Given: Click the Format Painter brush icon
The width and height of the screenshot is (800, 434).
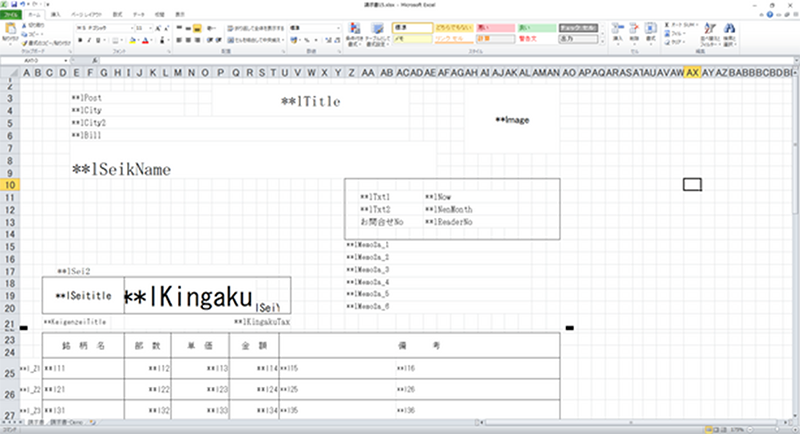Looking at the screenshot, I should [x=24, y=43].
